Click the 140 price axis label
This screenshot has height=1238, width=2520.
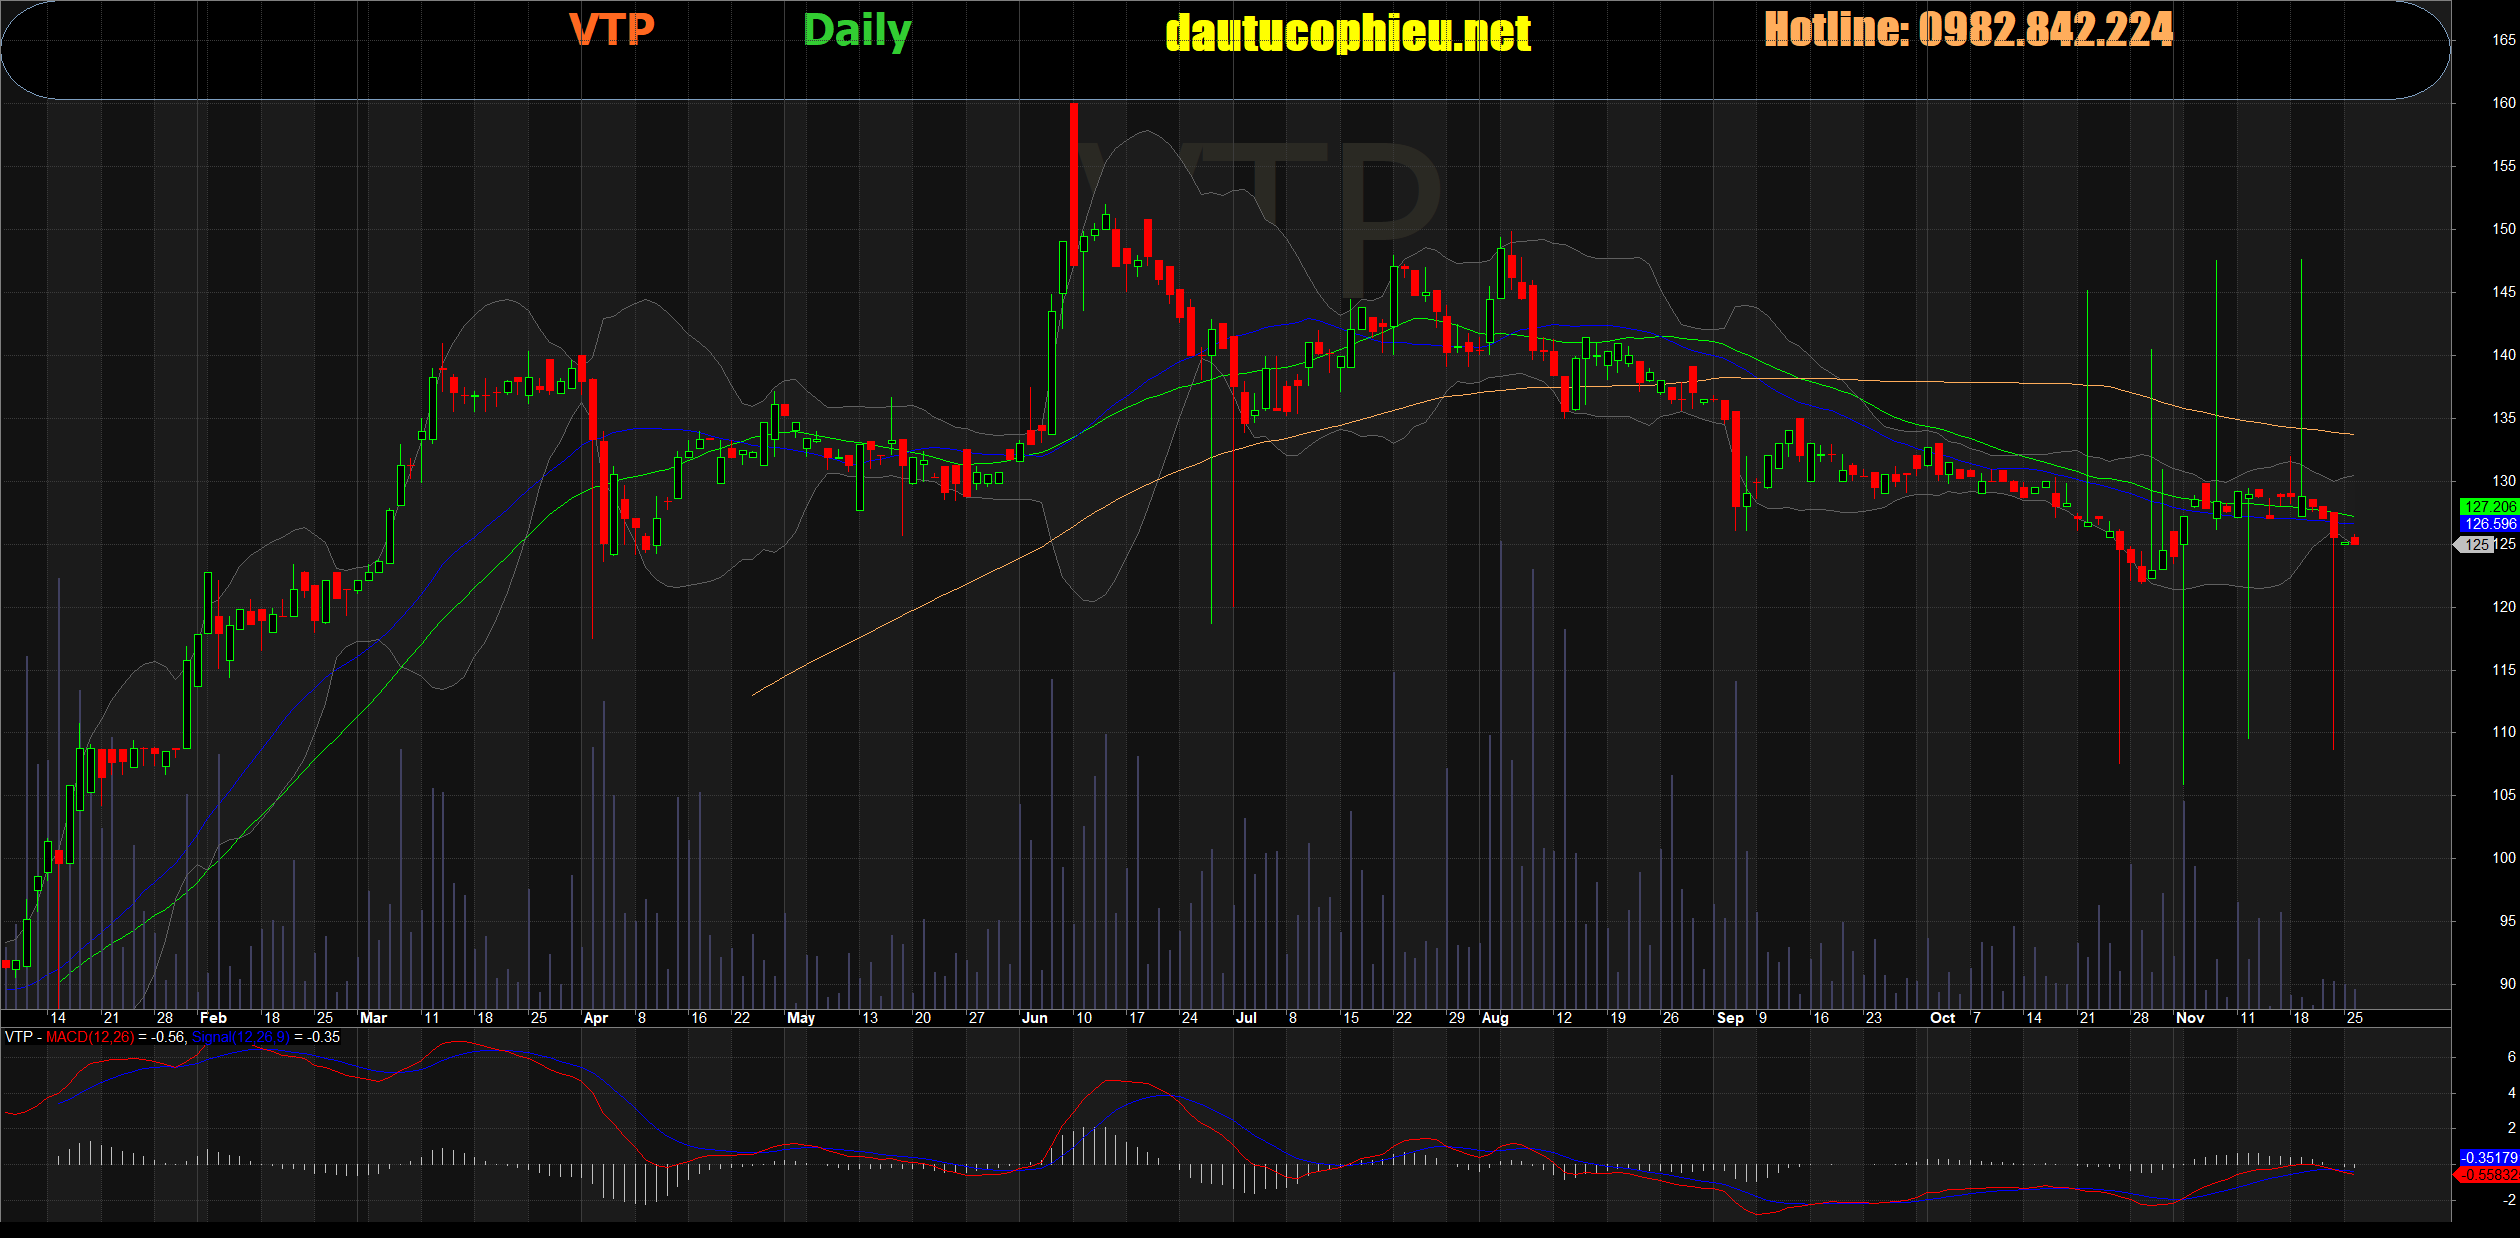click(x=2504, y=355)
